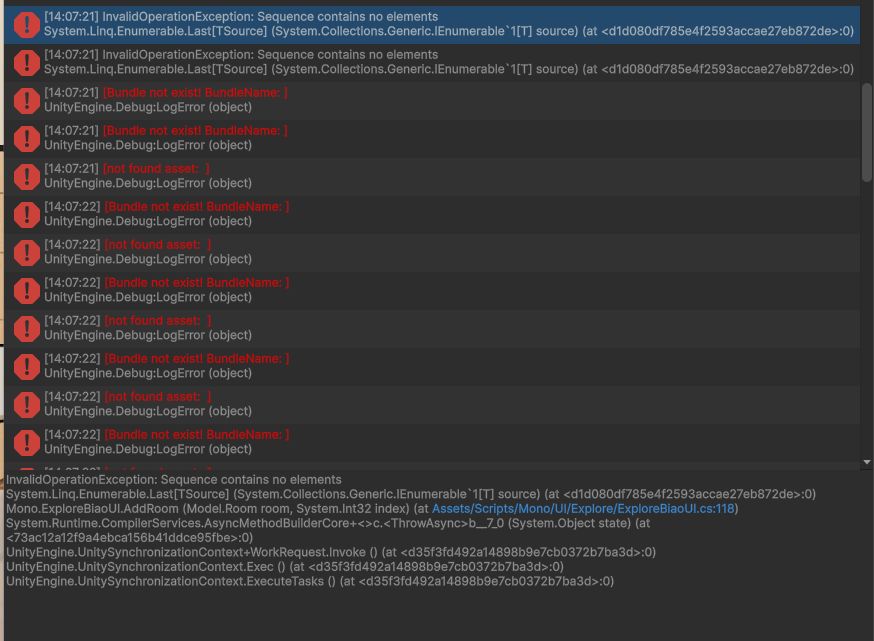The image size is (874, 641).
Task: Click the error icon beside the 14:07:21 'not found asset' entry
Action: (x=27, y=177)
